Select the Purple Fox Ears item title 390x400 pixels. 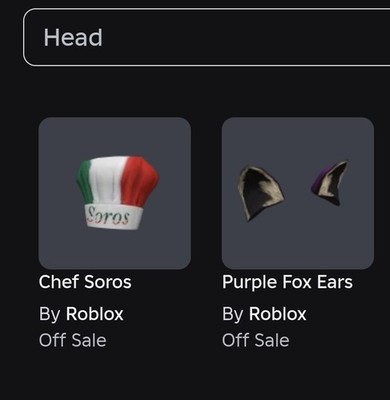point(287,282)
